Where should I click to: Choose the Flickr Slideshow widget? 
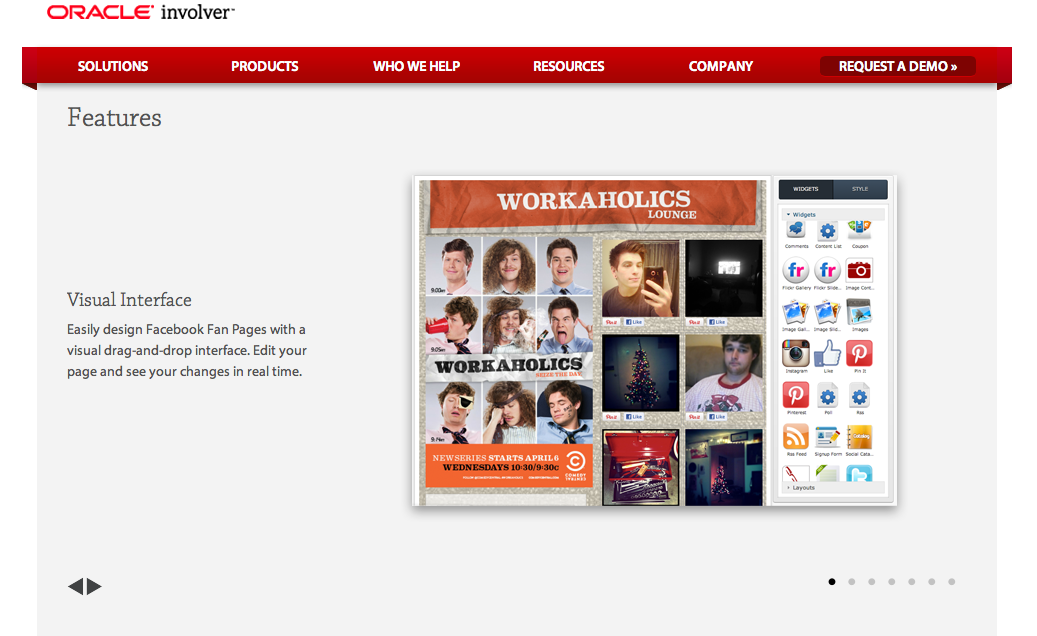point(827,270)
